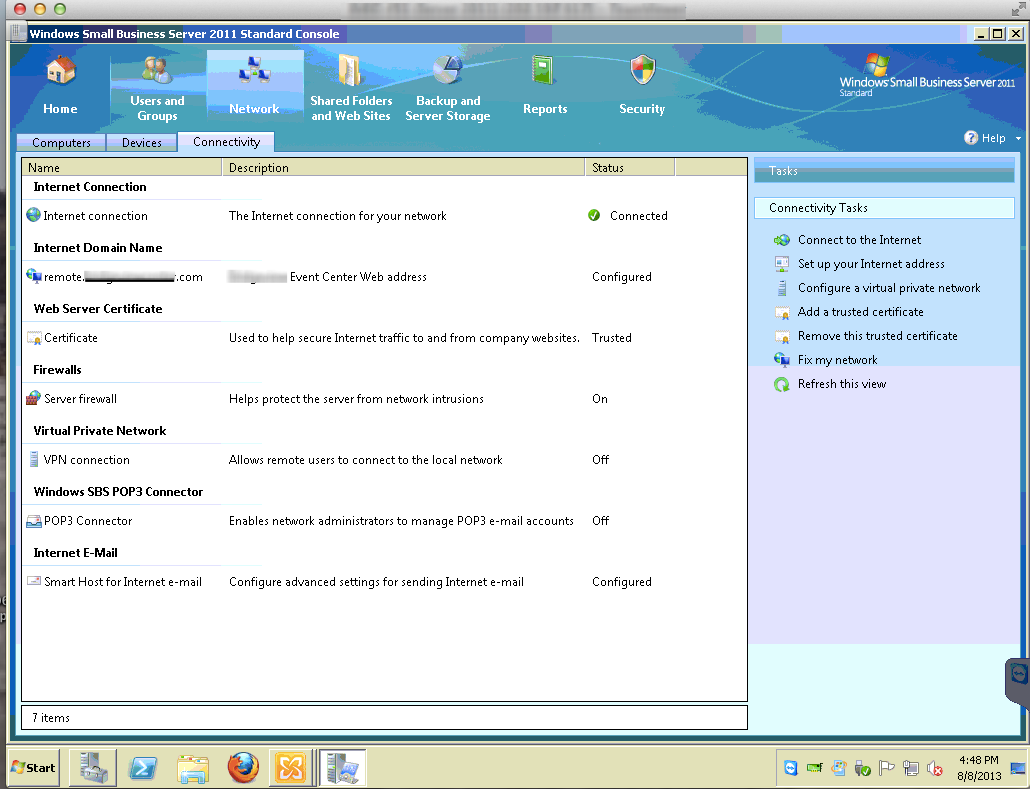The height and width of the screenshot is (789, 1030).
Task: Sort by the Status column header
Action: point(630,168)
